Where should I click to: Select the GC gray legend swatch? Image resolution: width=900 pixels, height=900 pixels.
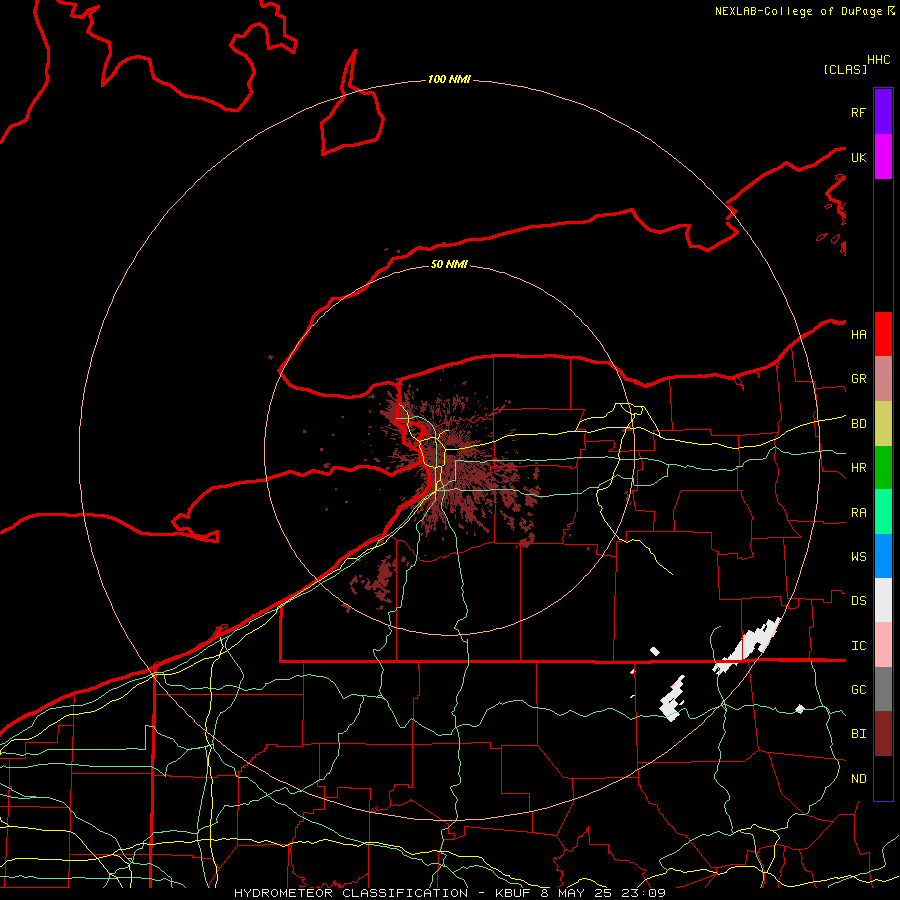(x=883, y=689)
